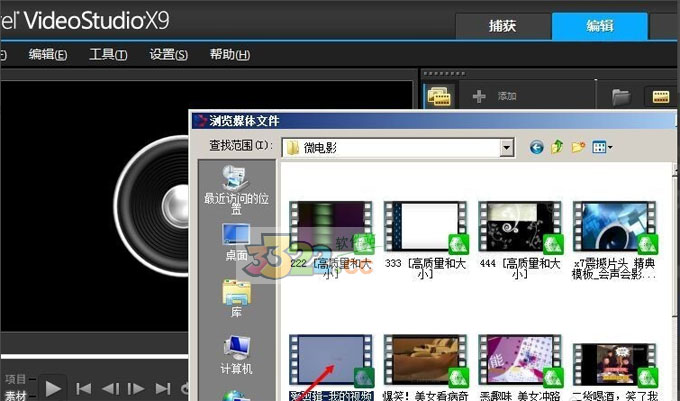Jump to start of clip button
This screenshot has width=680, height=401.
83,389
